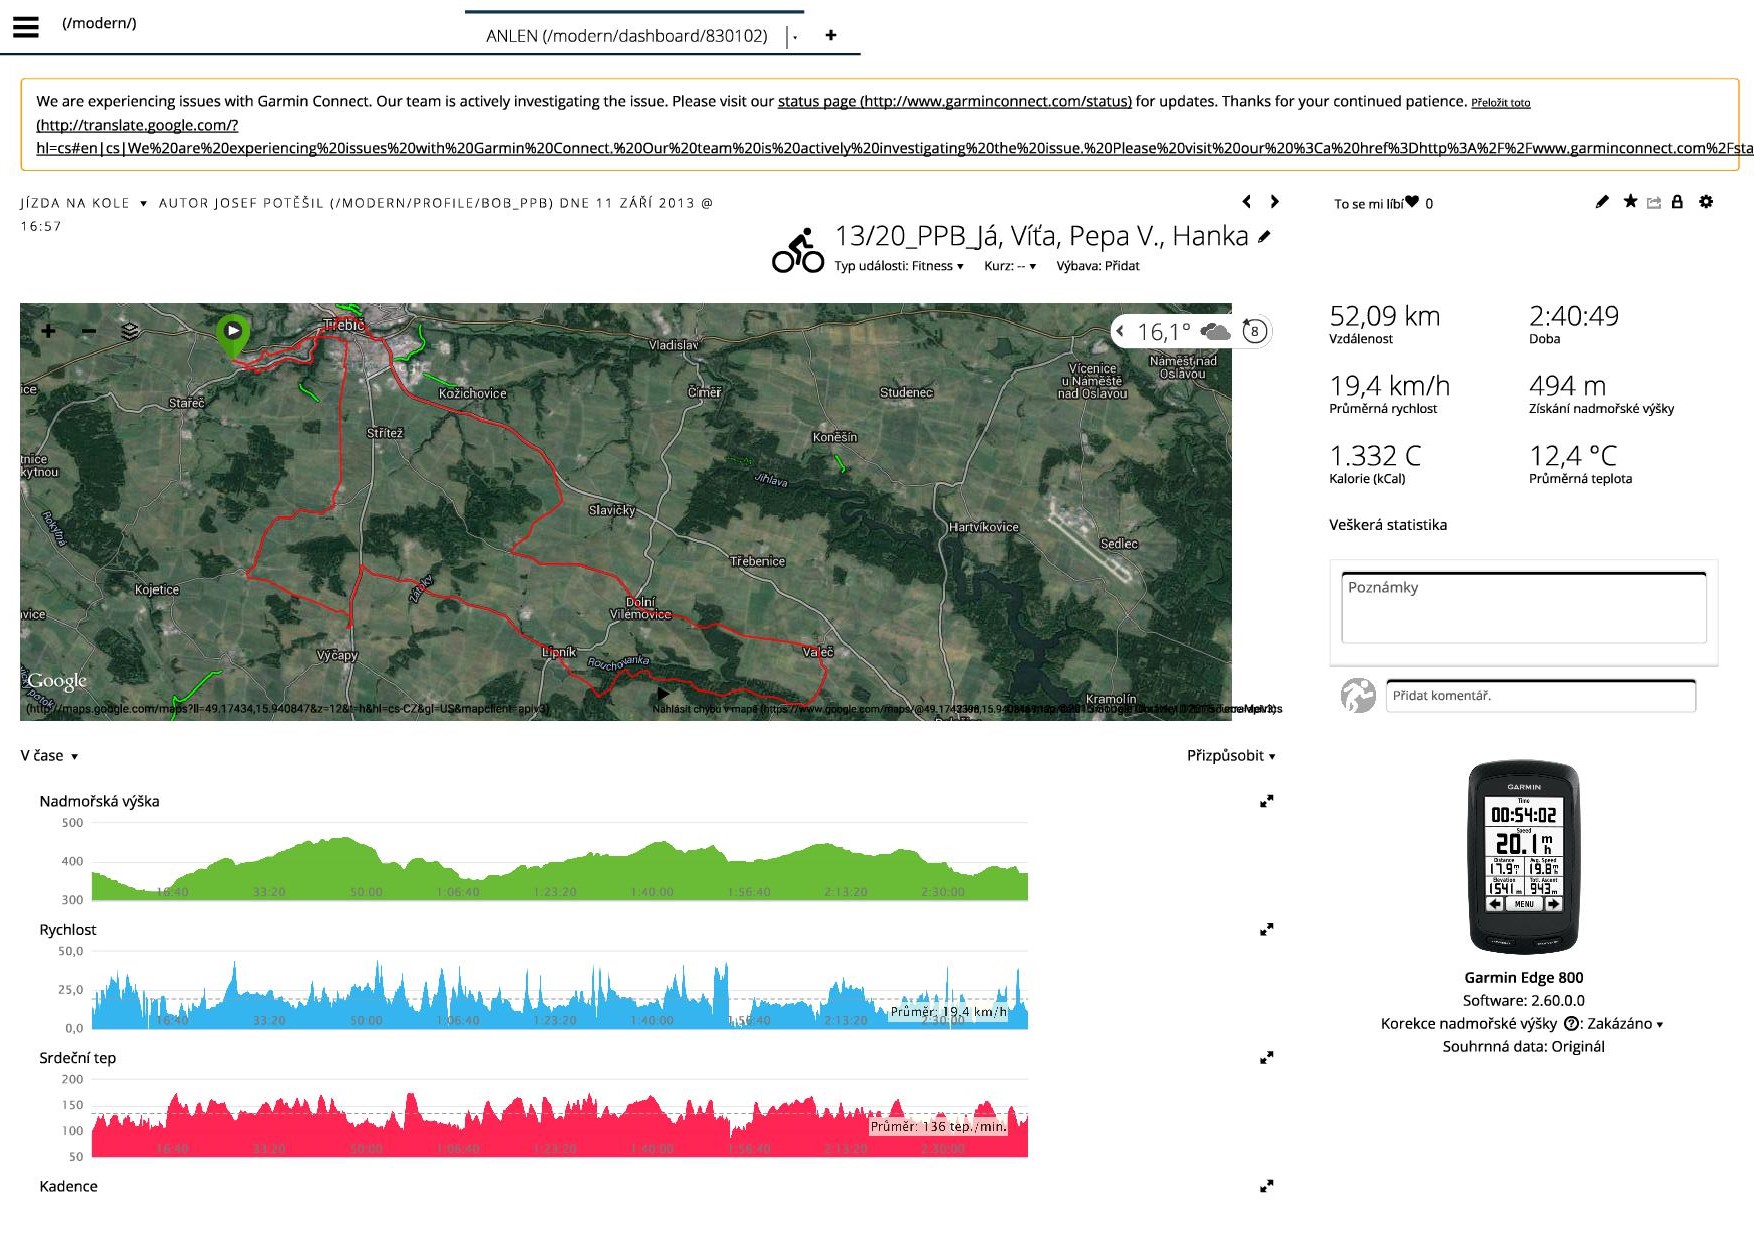Like the activity with heart icon
The image size is (1754, 1240).
click(1412, 202)
